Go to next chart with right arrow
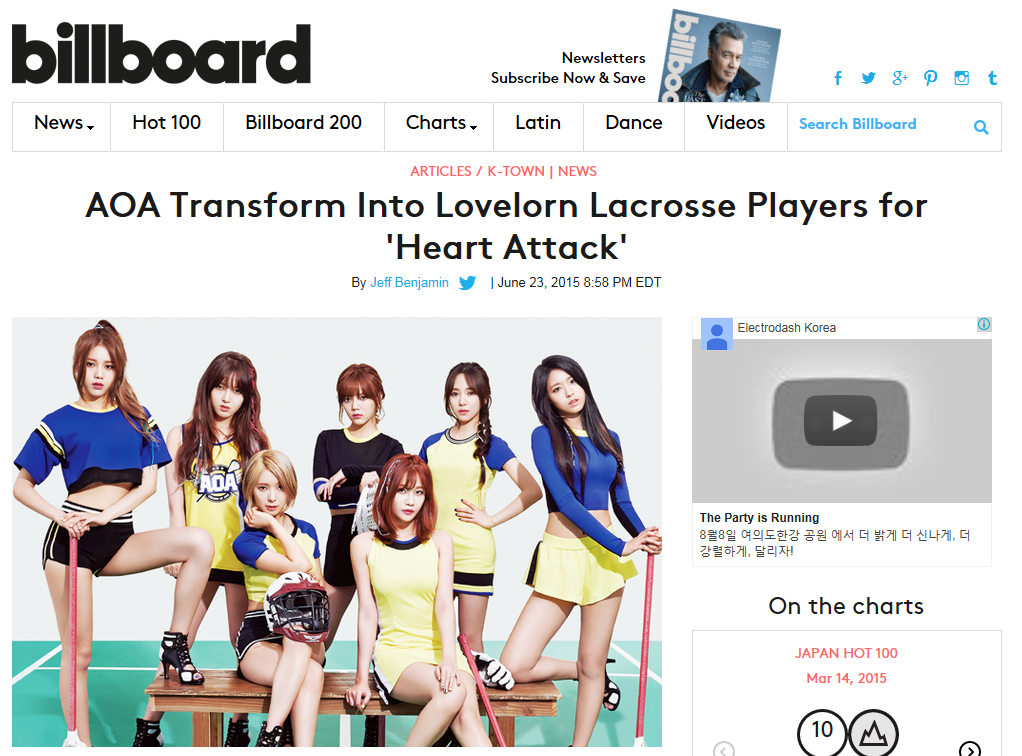The image size is (1022, 756). 970,749
